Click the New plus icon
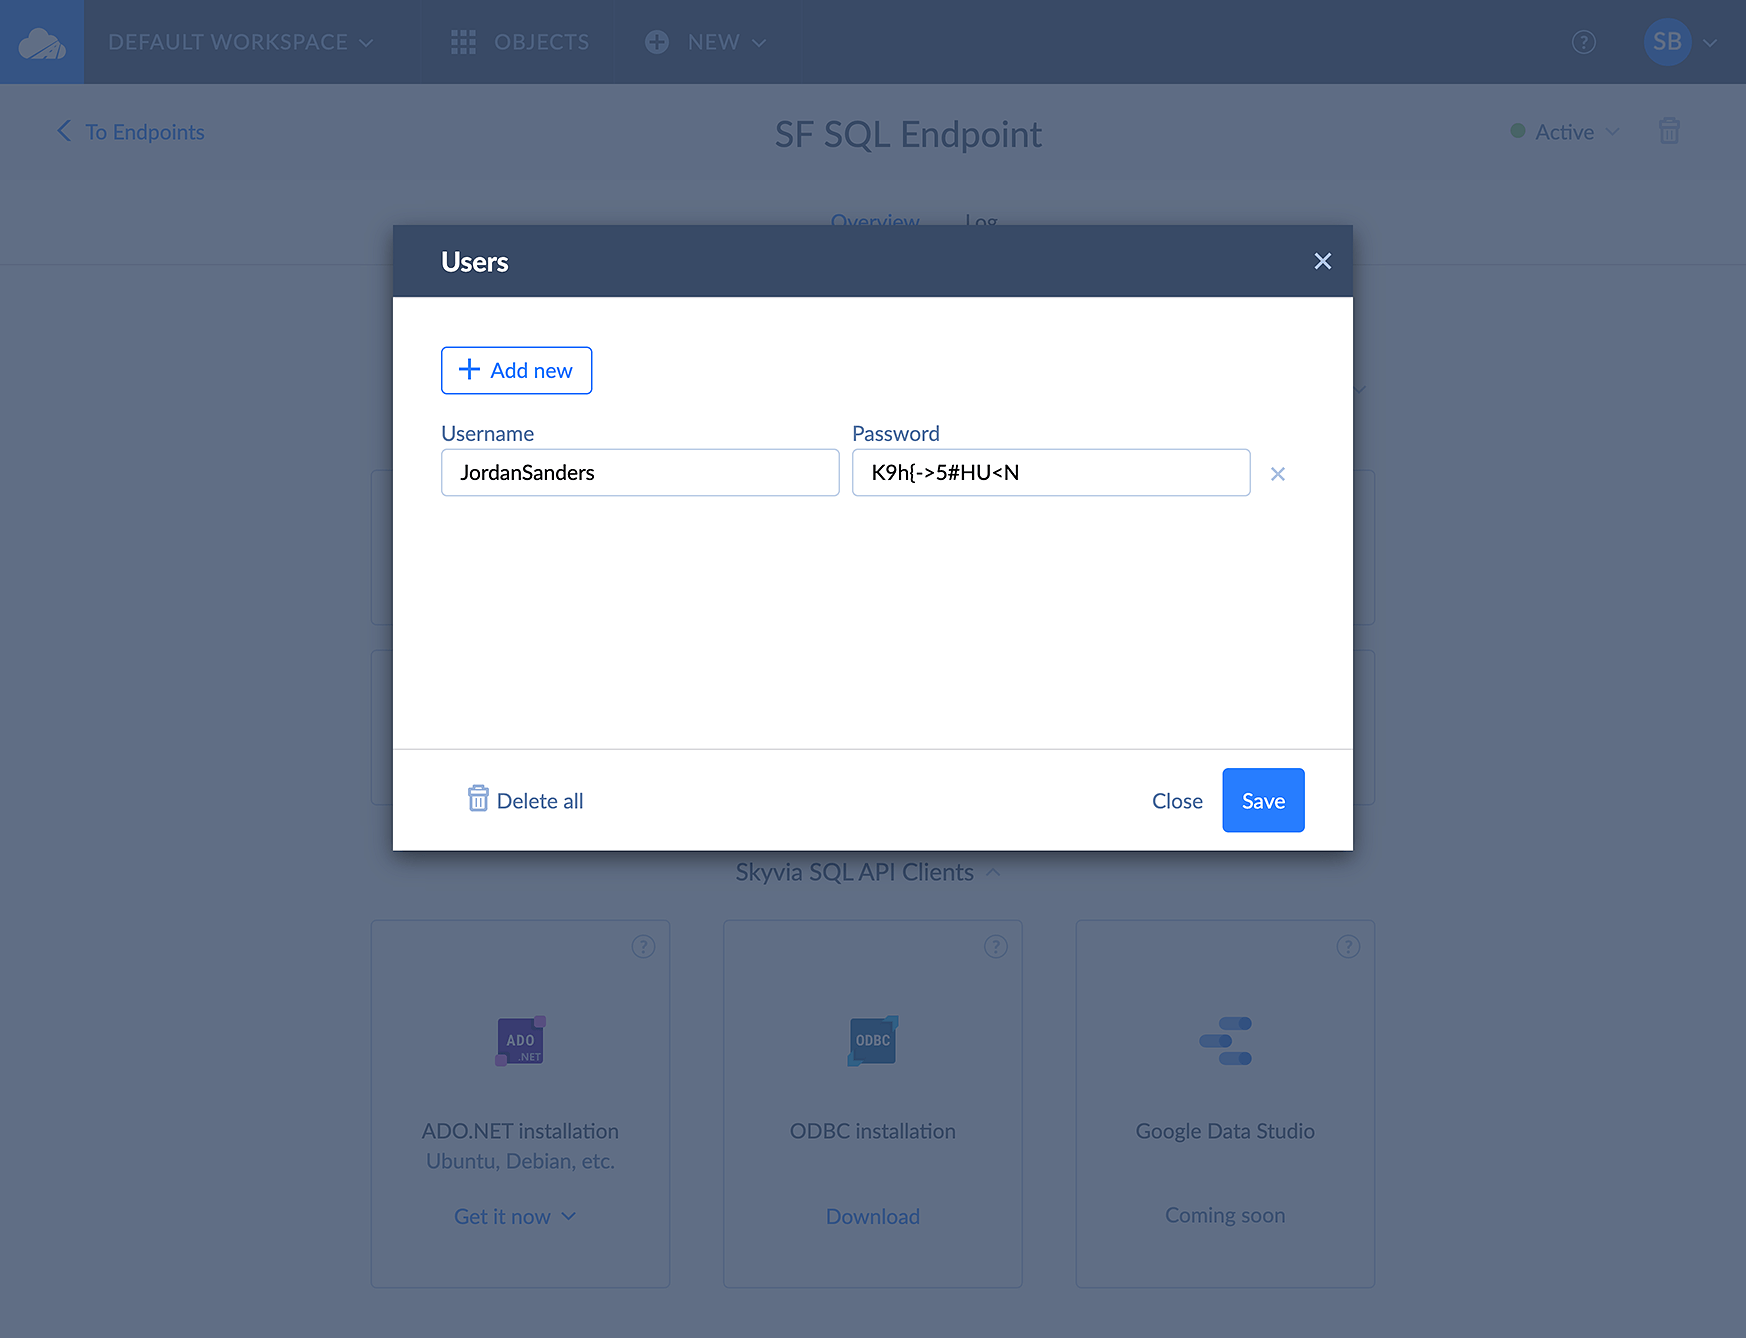Screen dimensions: 1746x1338 click(657, 42)
